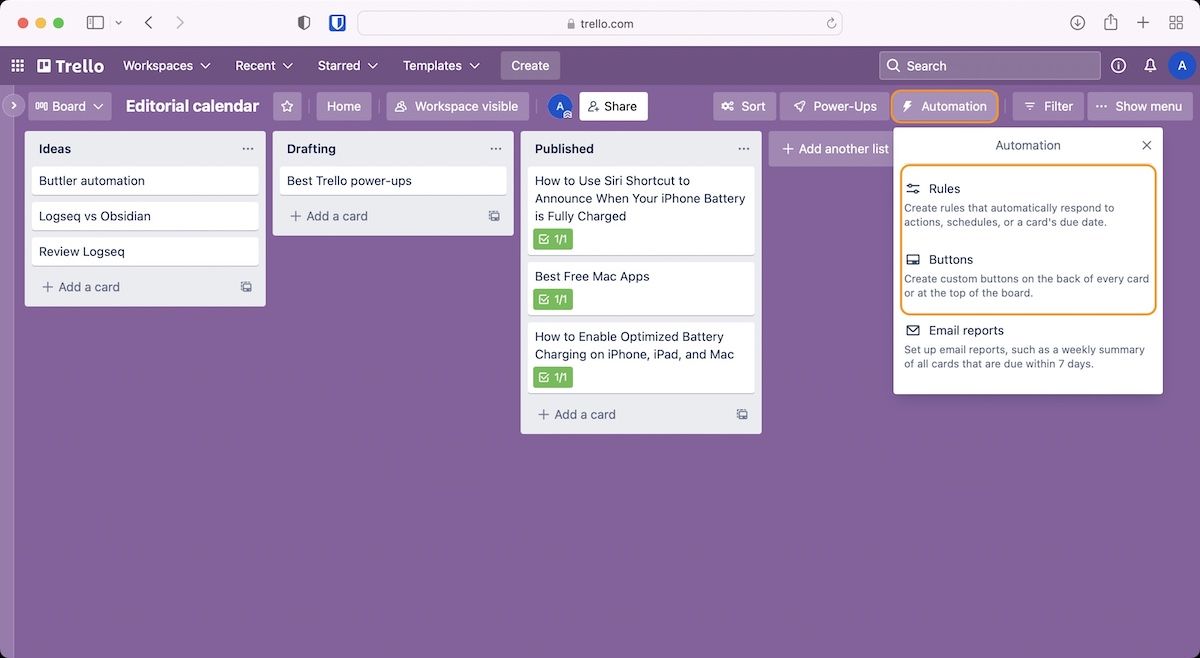Open the Starred boards dropdown
1200x658 pixels.
click(347, 66)
